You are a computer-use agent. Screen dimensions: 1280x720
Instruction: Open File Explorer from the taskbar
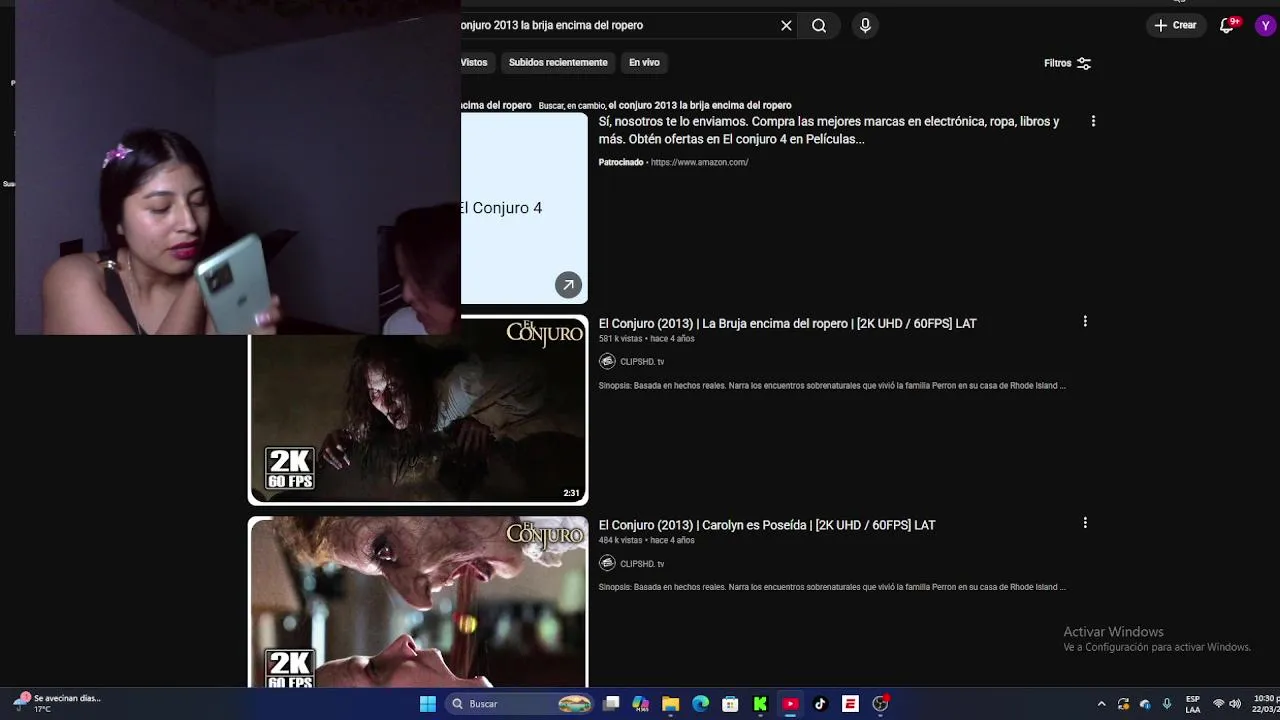pos(671,704)
